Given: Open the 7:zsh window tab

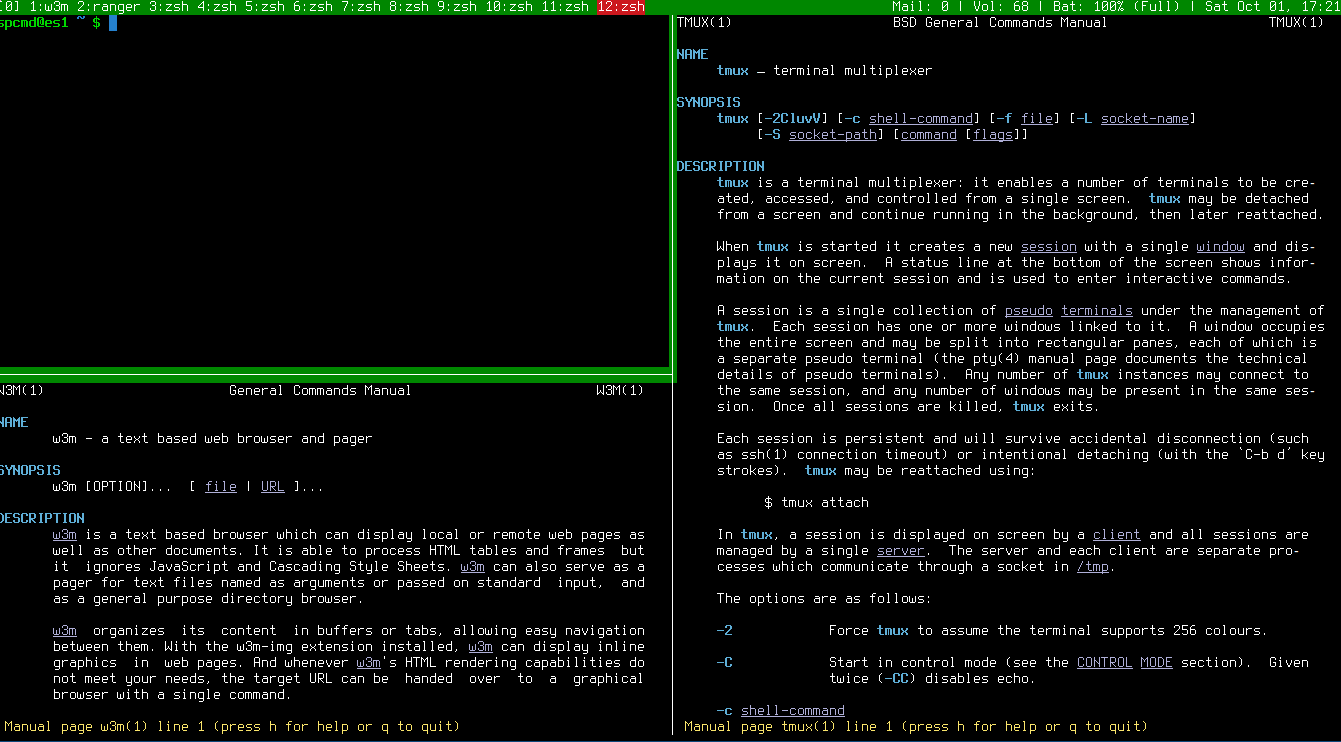Looking at the screenshot, I should 361,7.
